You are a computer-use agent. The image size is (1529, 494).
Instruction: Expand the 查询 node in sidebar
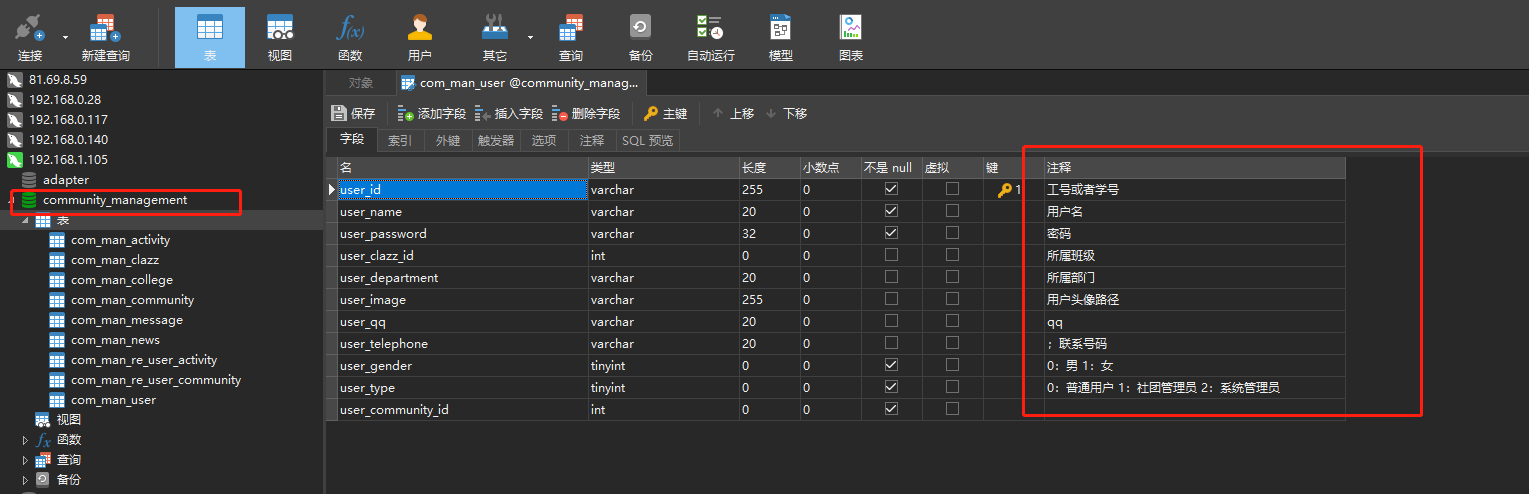click(x=26, y=460)
